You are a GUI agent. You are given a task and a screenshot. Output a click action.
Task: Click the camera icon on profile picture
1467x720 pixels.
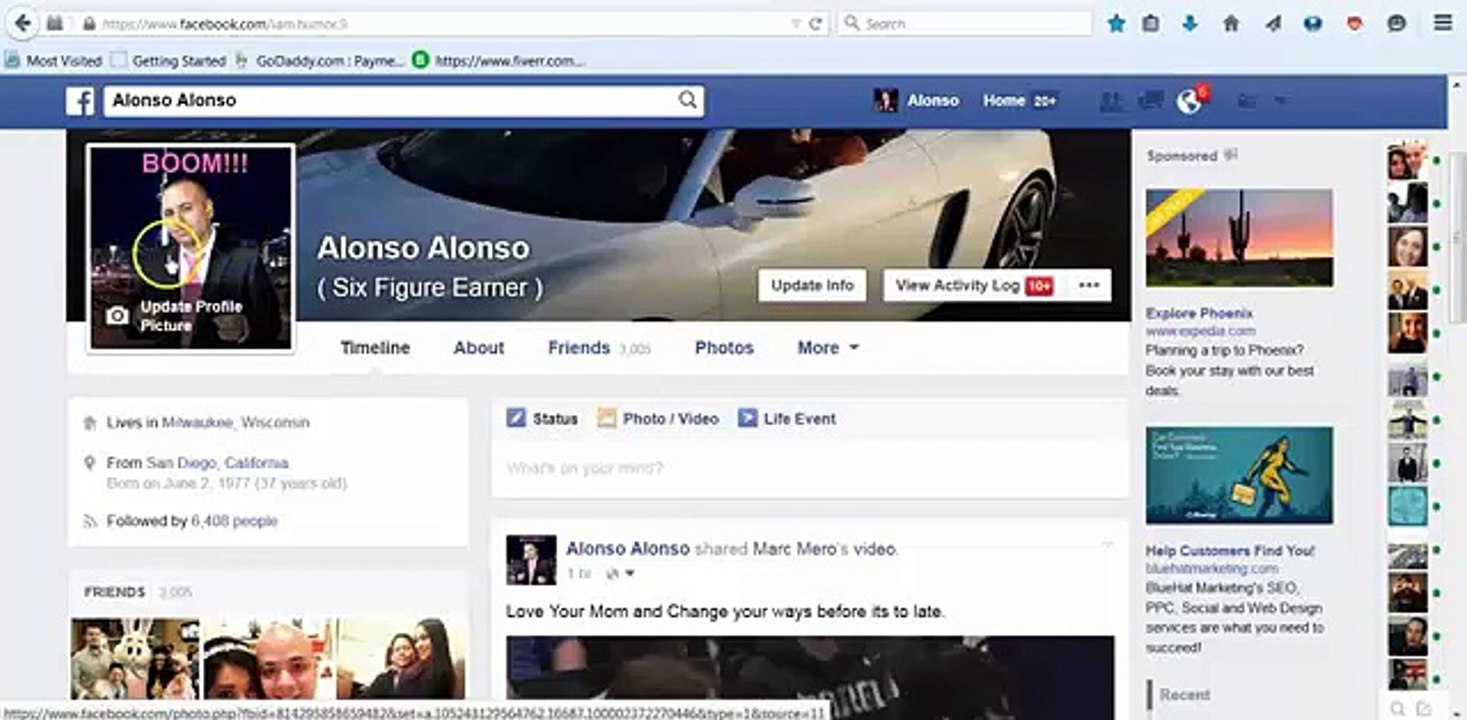118,316
